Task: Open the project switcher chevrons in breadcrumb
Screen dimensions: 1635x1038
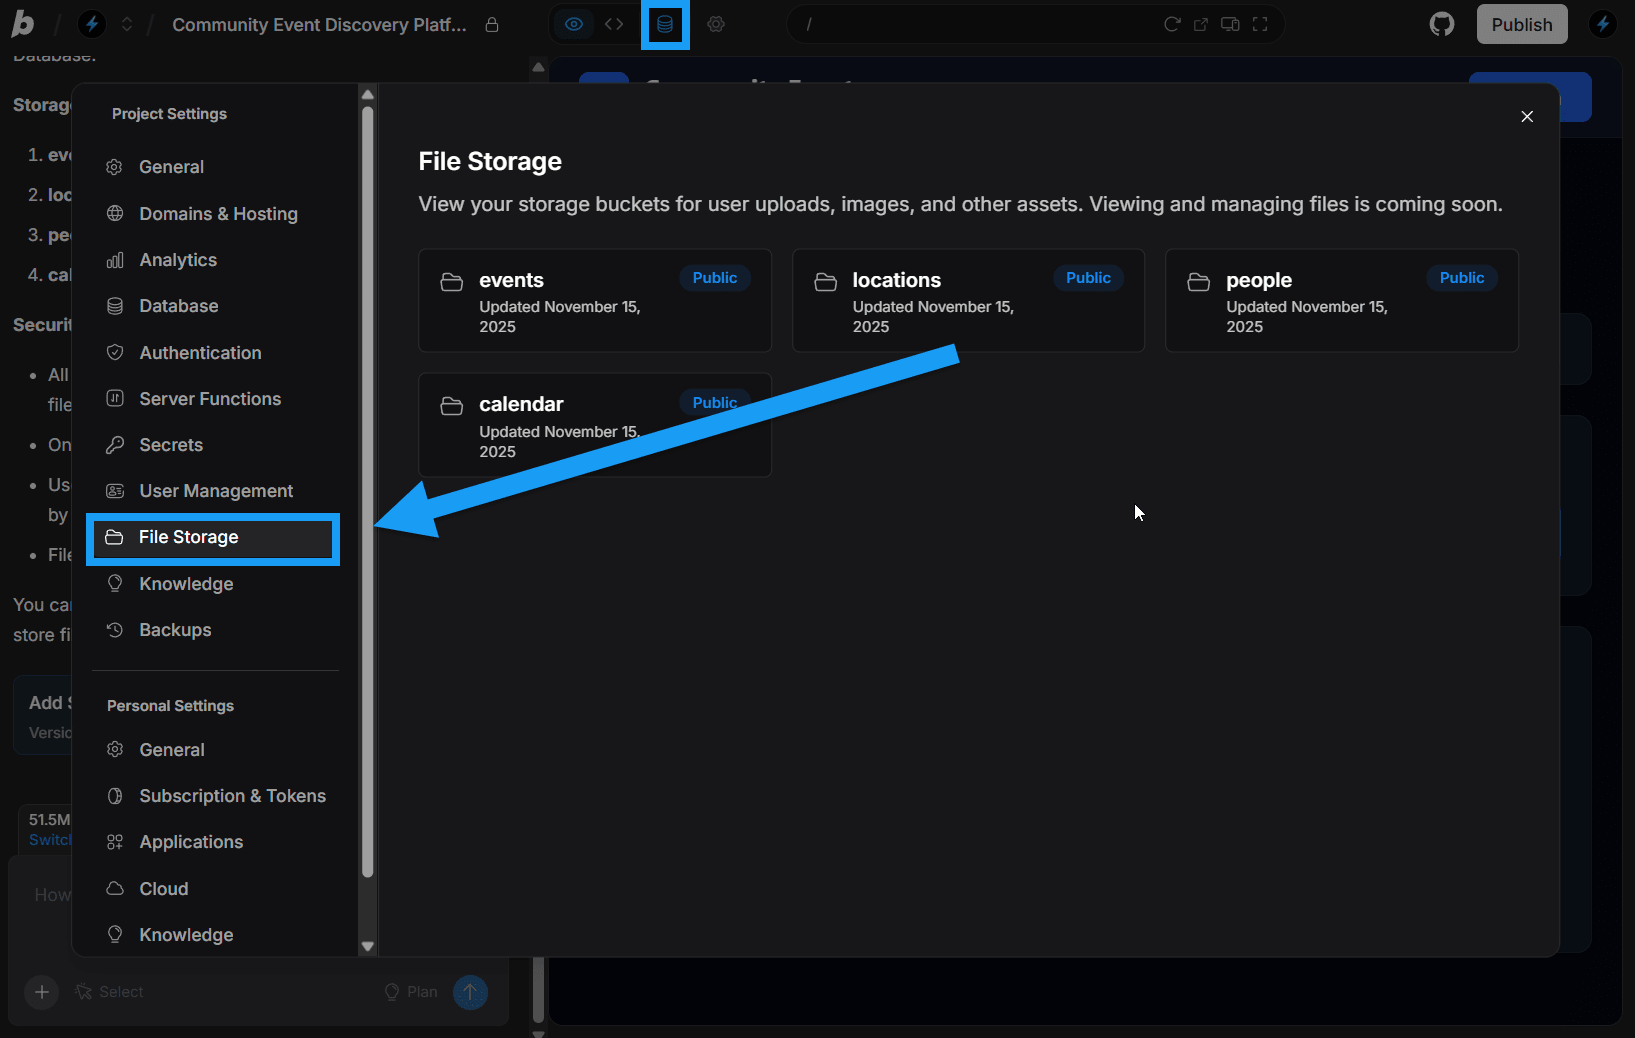Action: [127, 24]
